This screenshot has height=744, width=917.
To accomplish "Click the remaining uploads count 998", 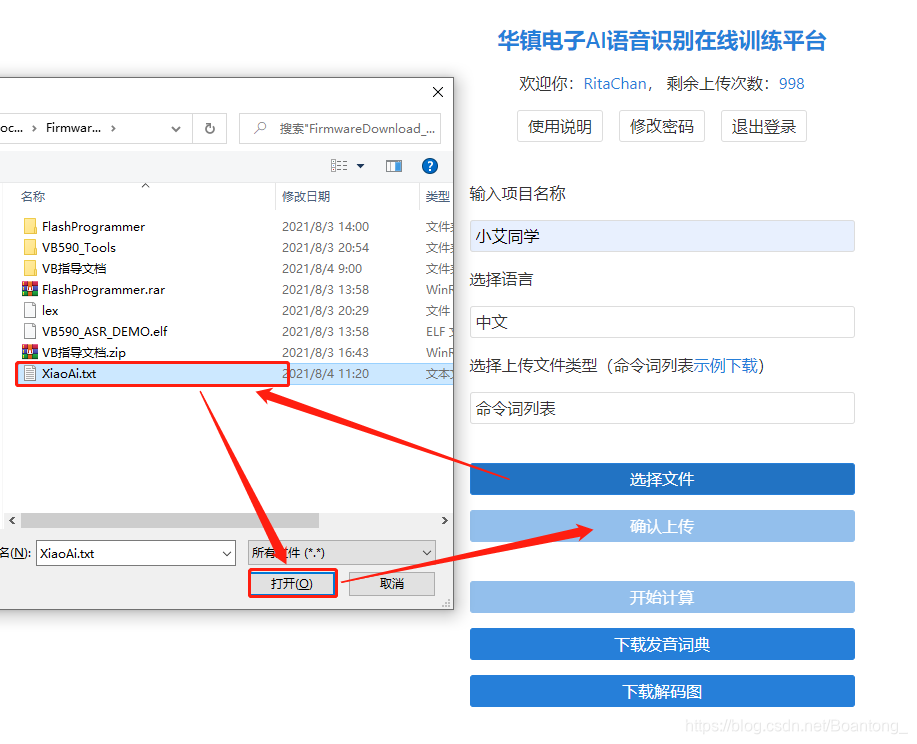I will [791, 84].
